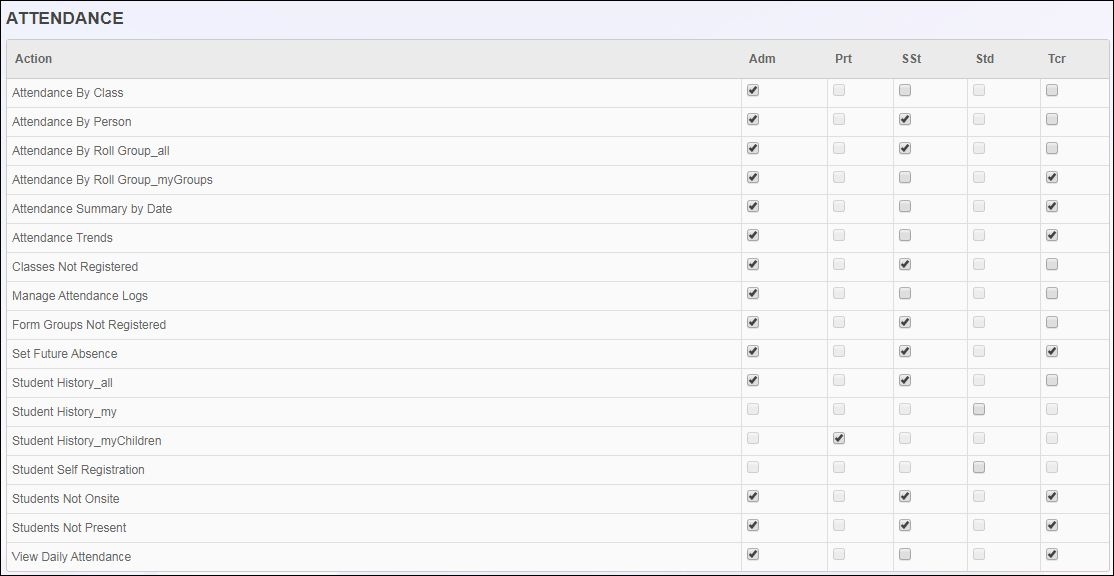Uncheck SSt for Attendance By Person

pos(904,119)
